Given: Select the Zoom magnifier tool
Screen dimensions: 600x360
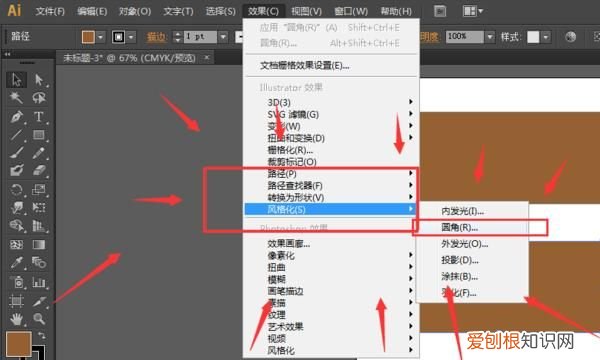Looking at the screenshot, I should pos(39,319).
